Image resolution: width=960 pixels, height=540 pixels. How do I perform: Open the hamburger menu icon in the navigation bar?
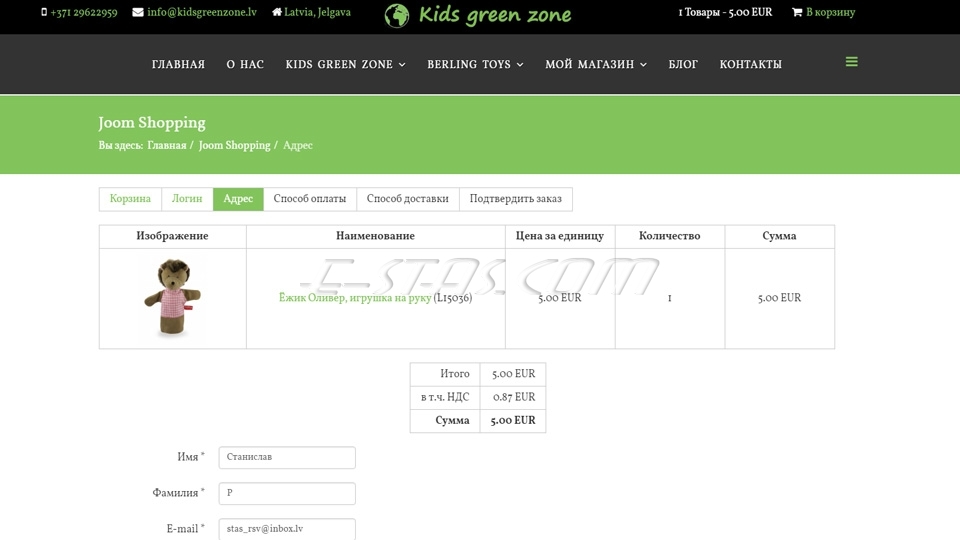click(x=852, y=62)
